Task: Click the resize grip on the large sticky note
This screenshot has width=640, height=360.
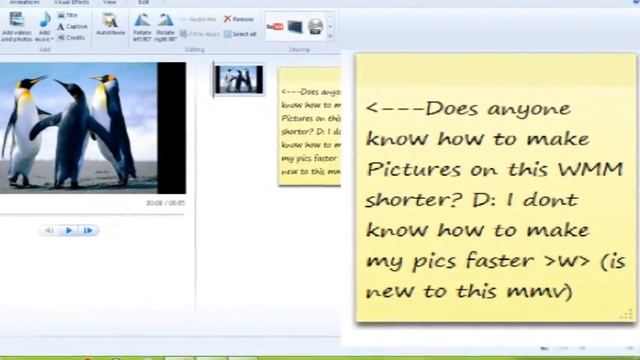Action: click(x=627, y=314)
